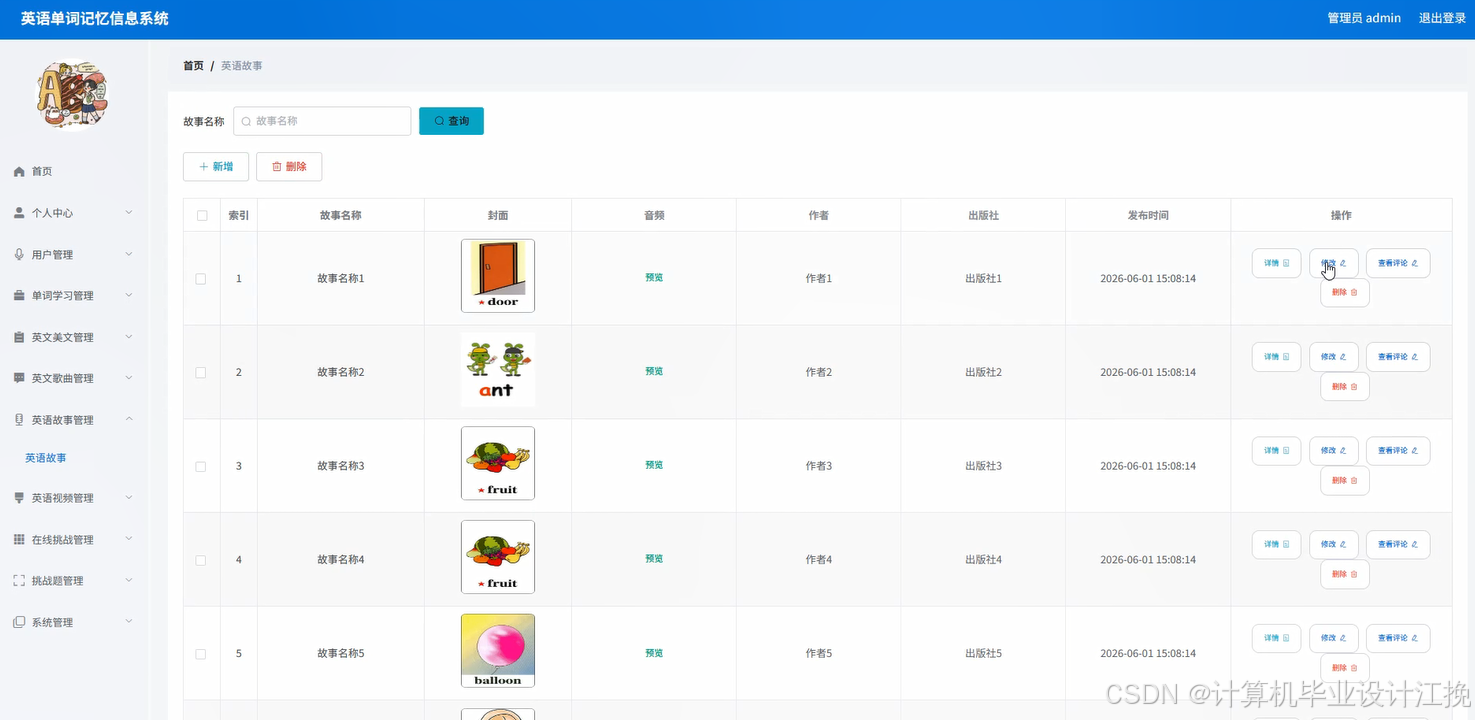Check the checkbox for 故事名称1 row

click(201, 279)
